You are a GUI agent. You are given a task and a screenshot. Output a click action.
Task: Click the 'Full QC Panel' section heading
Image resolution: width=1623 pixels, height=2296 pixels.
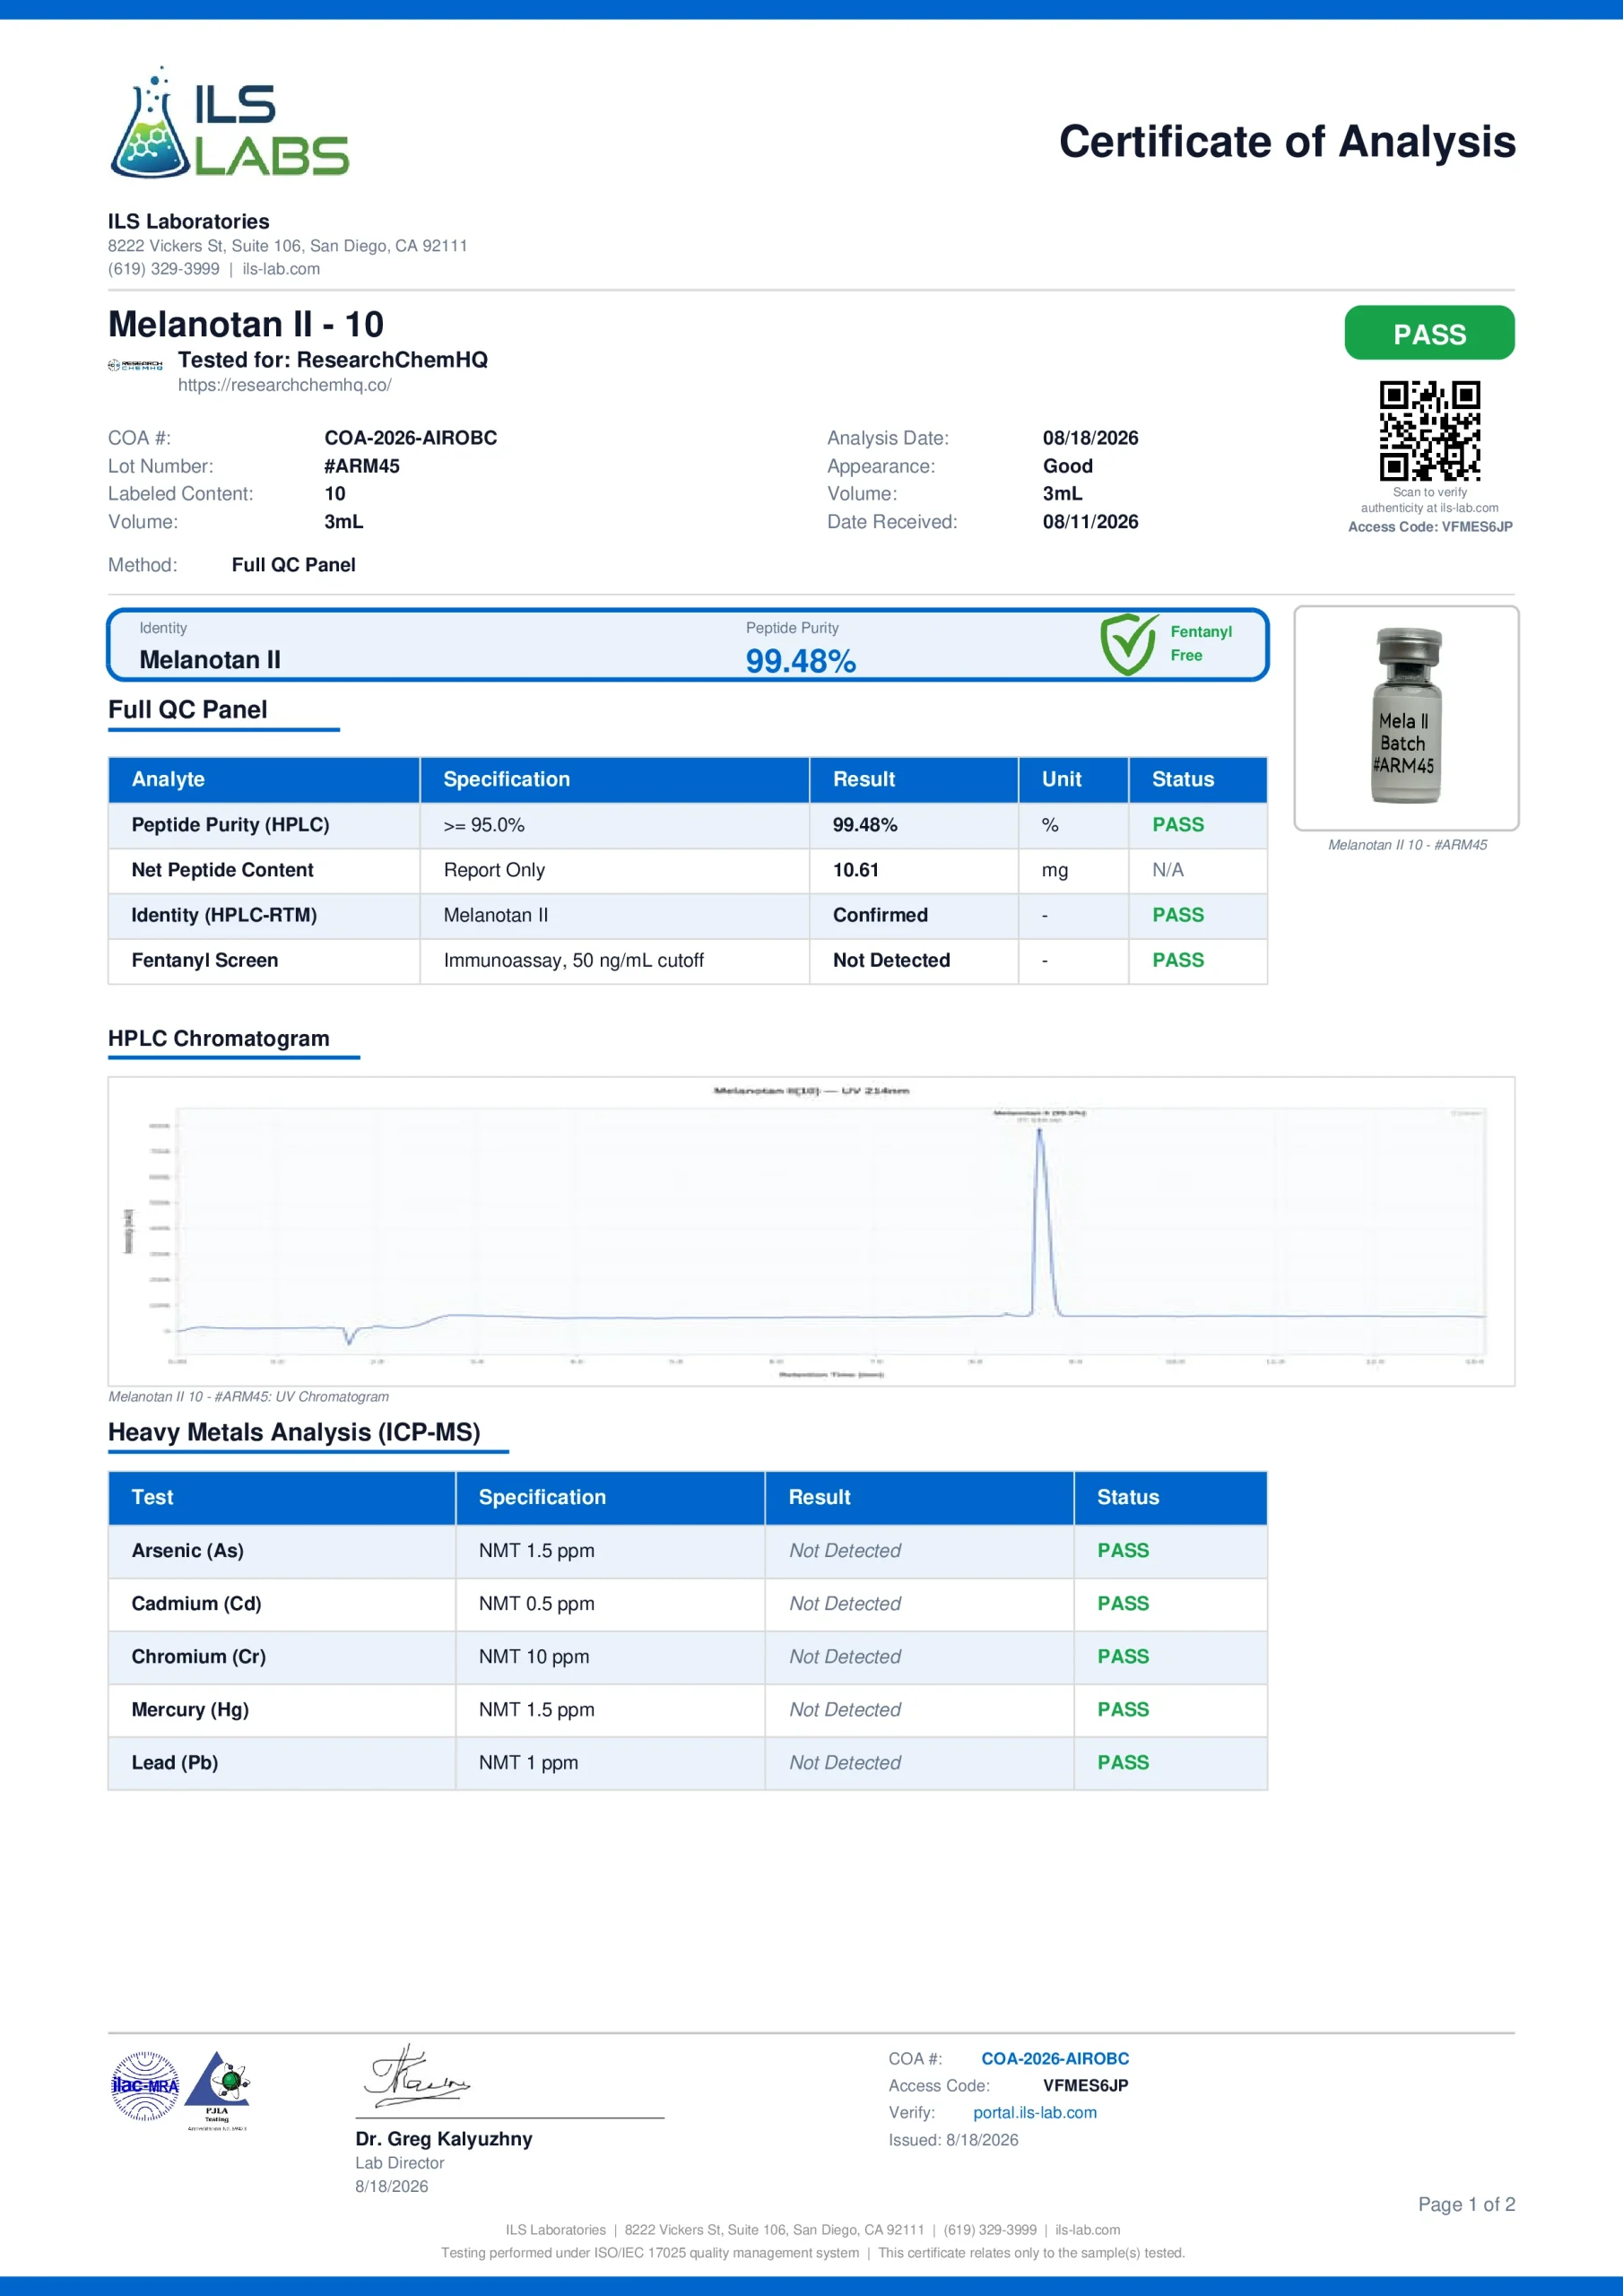(188, 710)
